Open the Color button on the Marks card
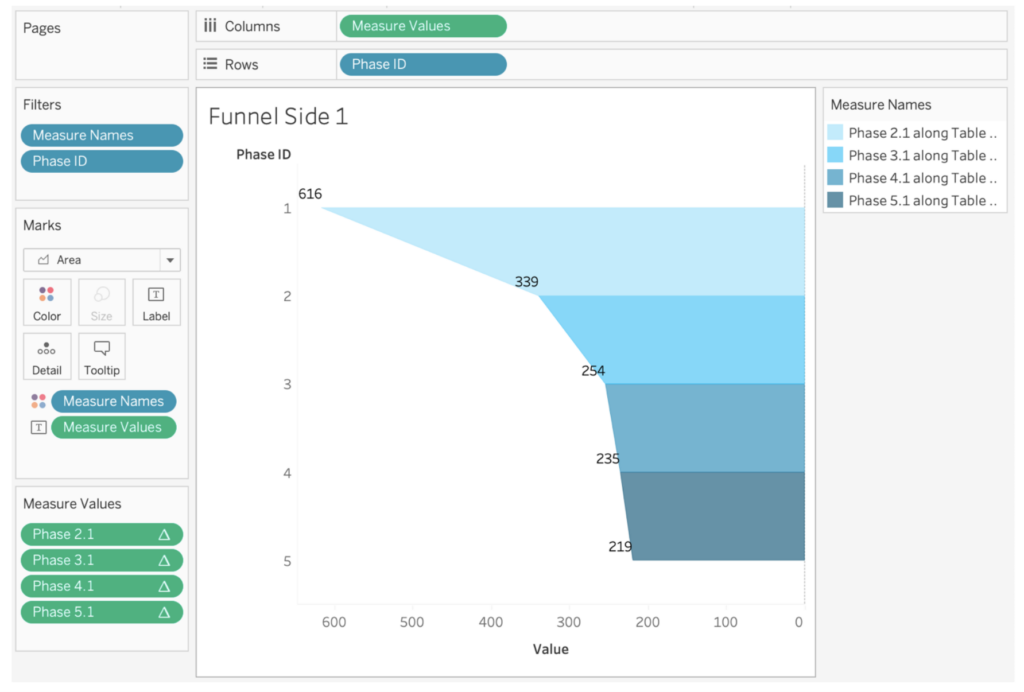The height and width of the screenshot is (692, 1024). click(x=47, y=302)
